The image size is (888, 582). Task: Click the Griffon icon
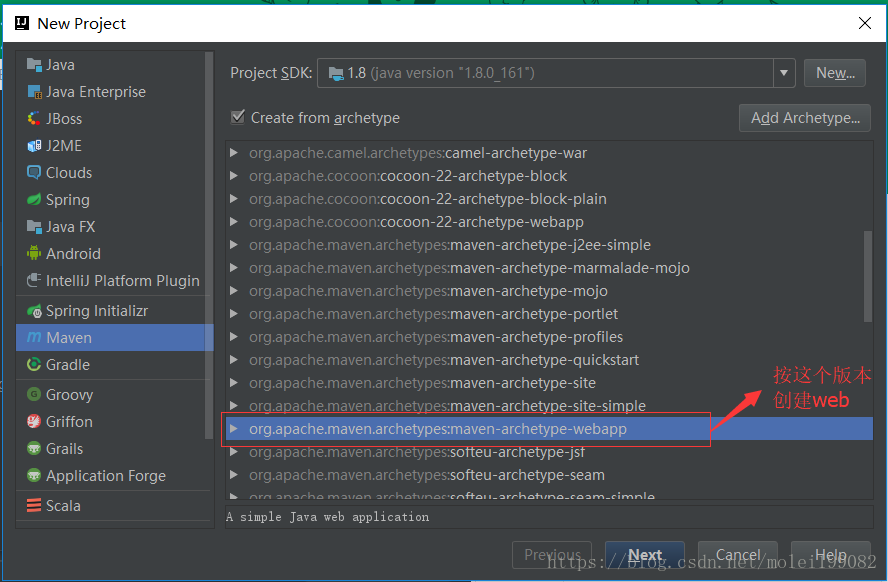[34, 422]
